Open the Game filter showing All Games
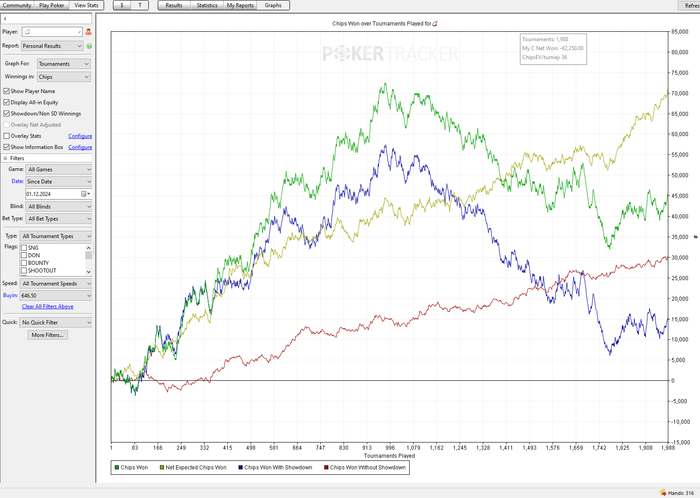 point(59,170)
